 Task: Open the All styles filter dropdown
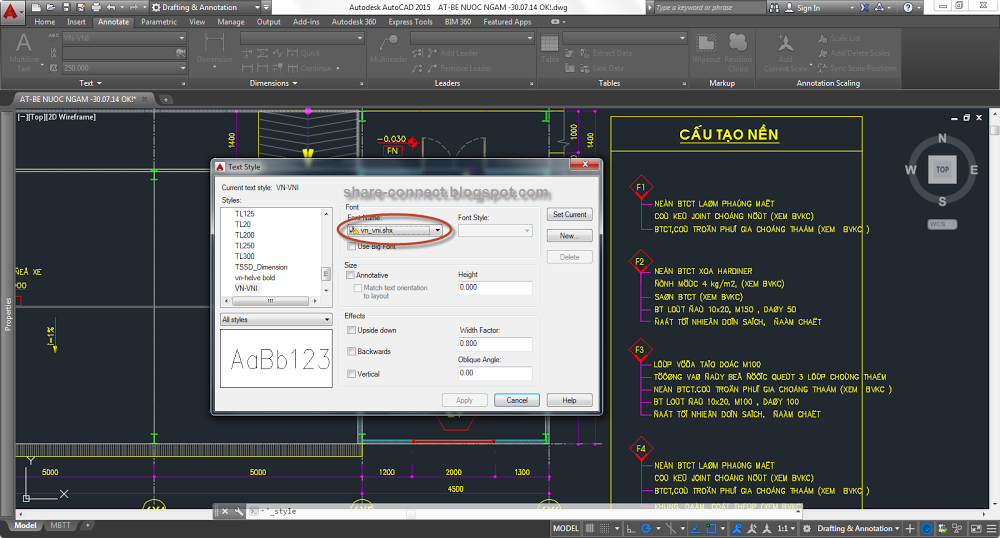point(276,319)
